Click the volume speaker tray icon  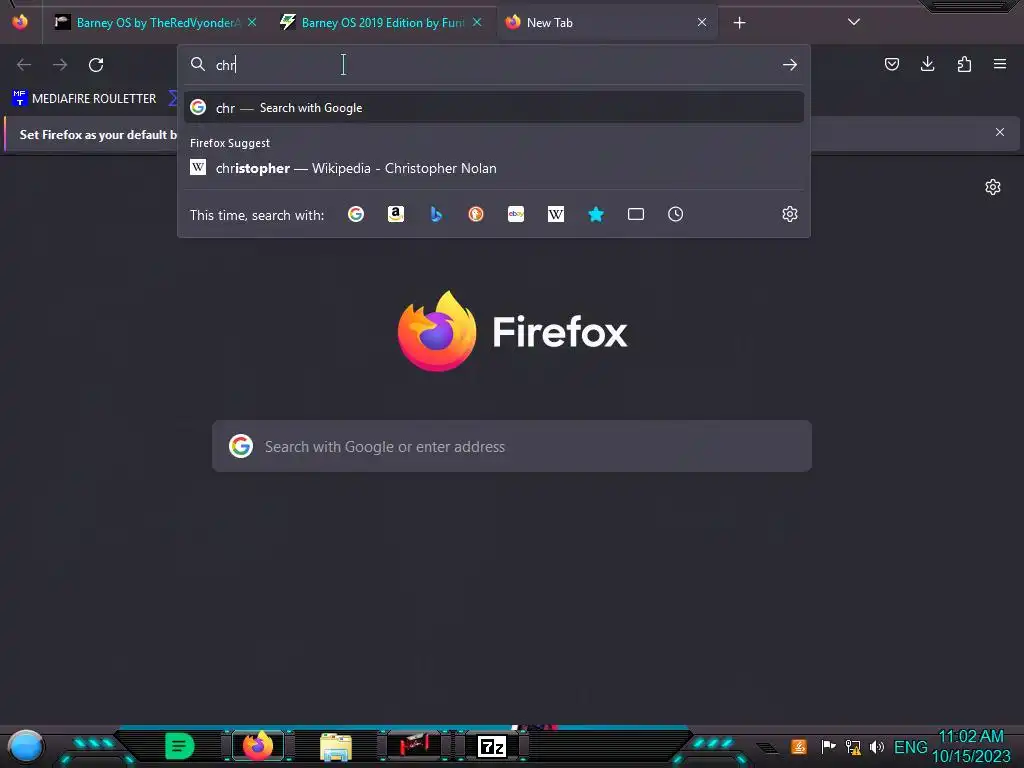pyautogui.click(x=877, y=746)
